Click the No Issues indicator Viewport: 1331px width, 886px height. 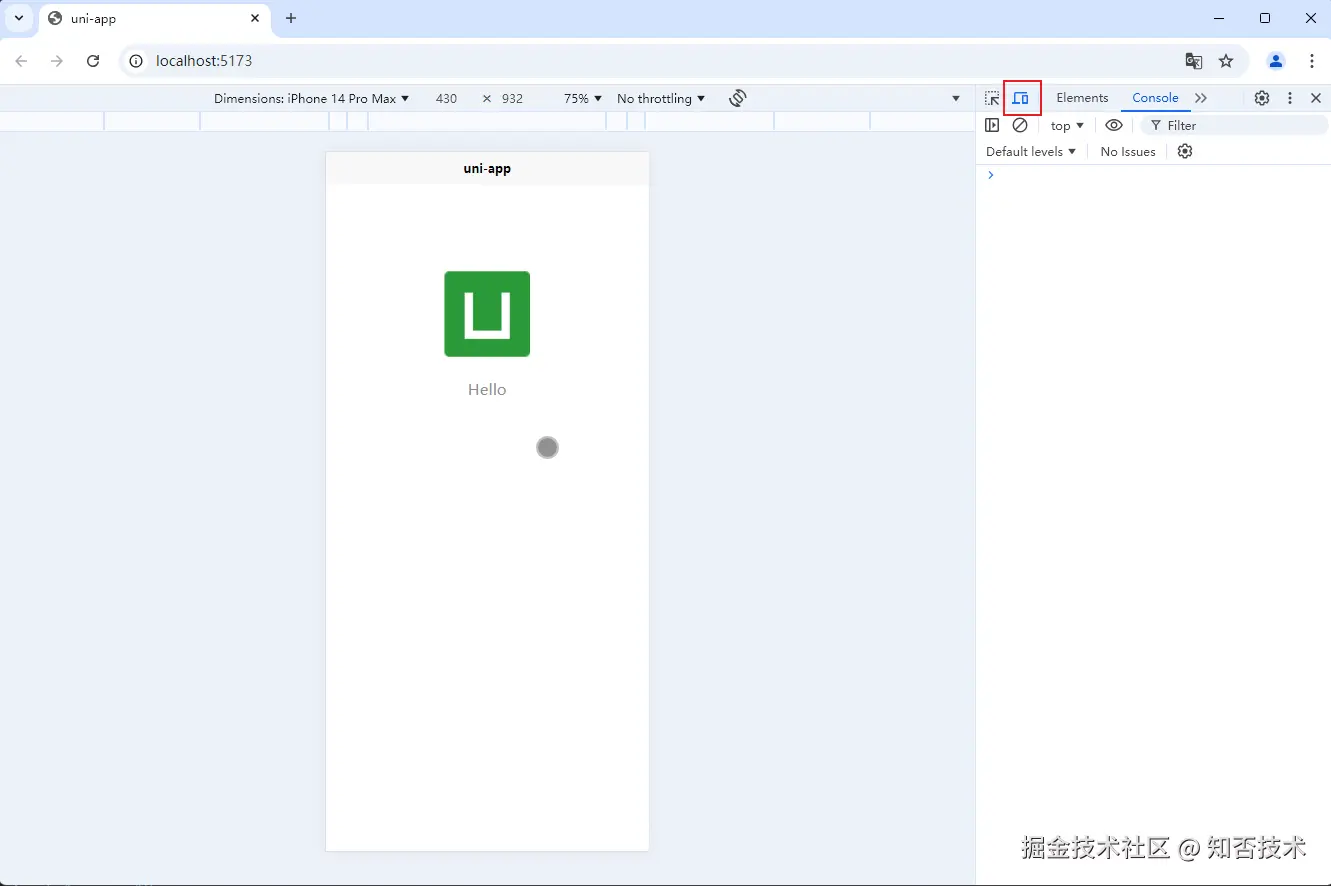coord(1128,152)
